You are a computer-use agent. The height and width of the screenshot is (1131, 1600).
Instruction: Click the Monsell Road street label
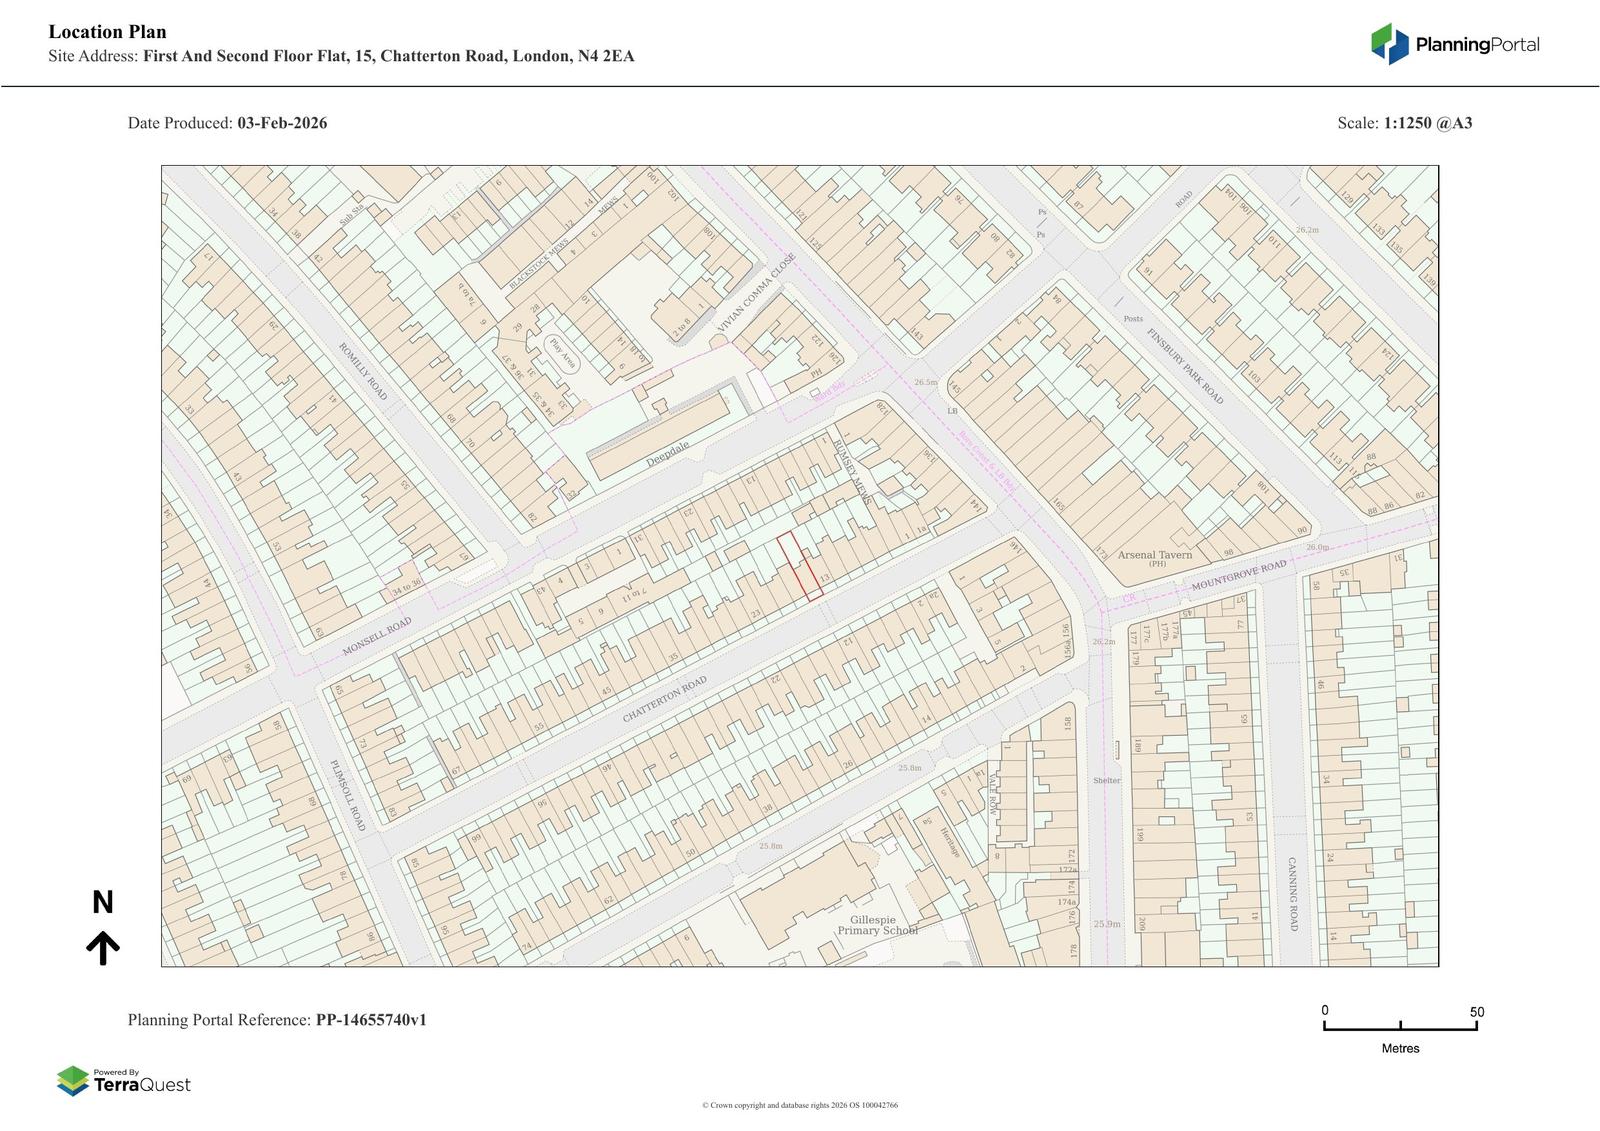tap(377, 636)
